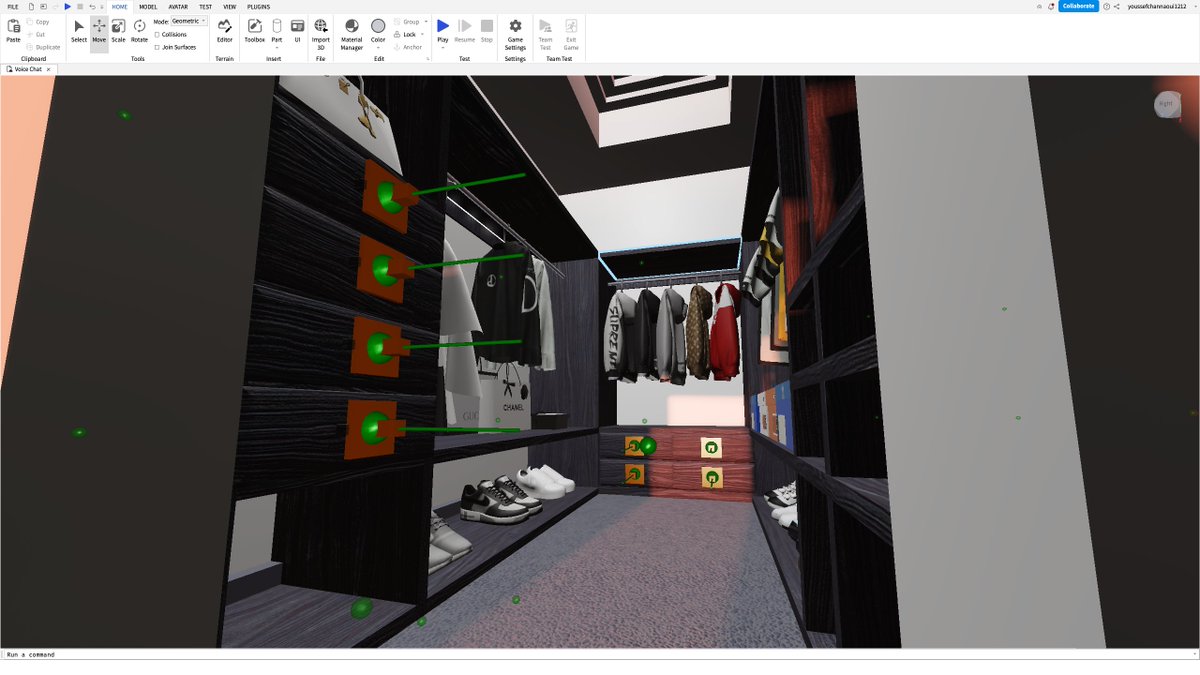Click the Color swatch button
The image size is (1200, 675).
coord(378,27)
